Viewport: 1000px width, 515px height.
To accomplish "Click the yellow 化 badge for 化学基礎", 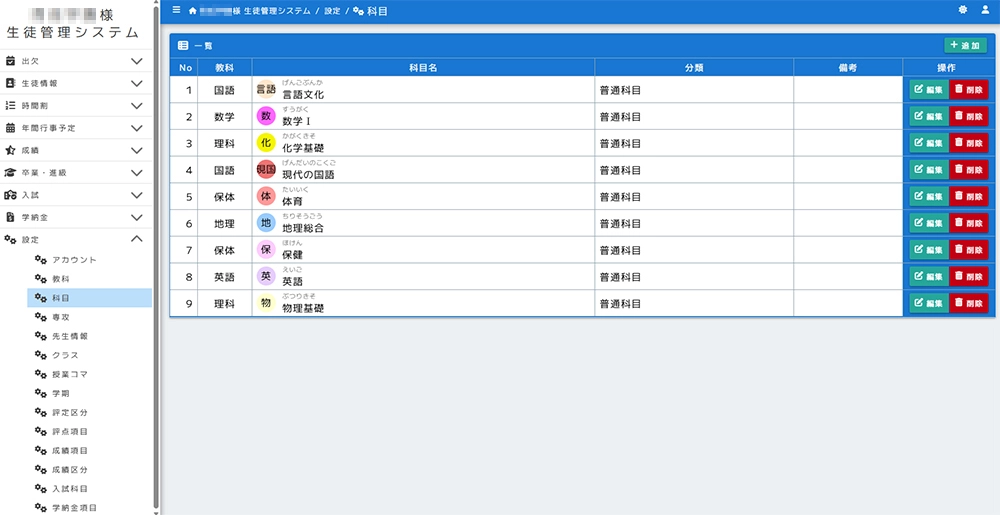I will 266,143.
